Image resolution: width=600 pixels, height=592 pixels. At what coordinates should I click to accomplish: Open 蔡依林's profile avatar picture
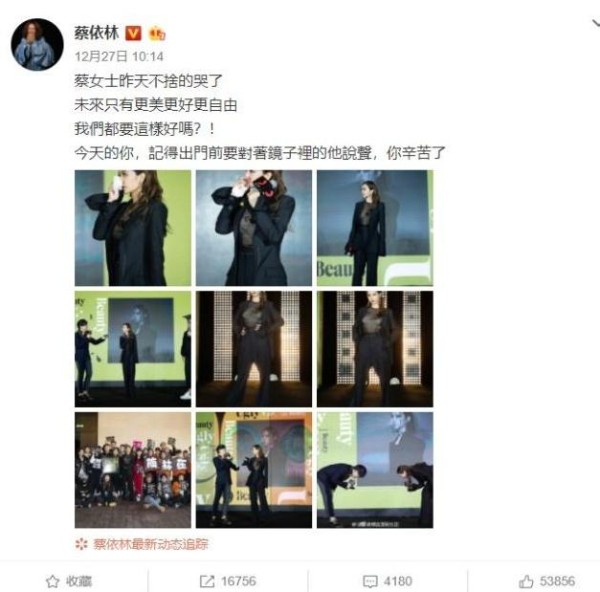pos(37,45)
